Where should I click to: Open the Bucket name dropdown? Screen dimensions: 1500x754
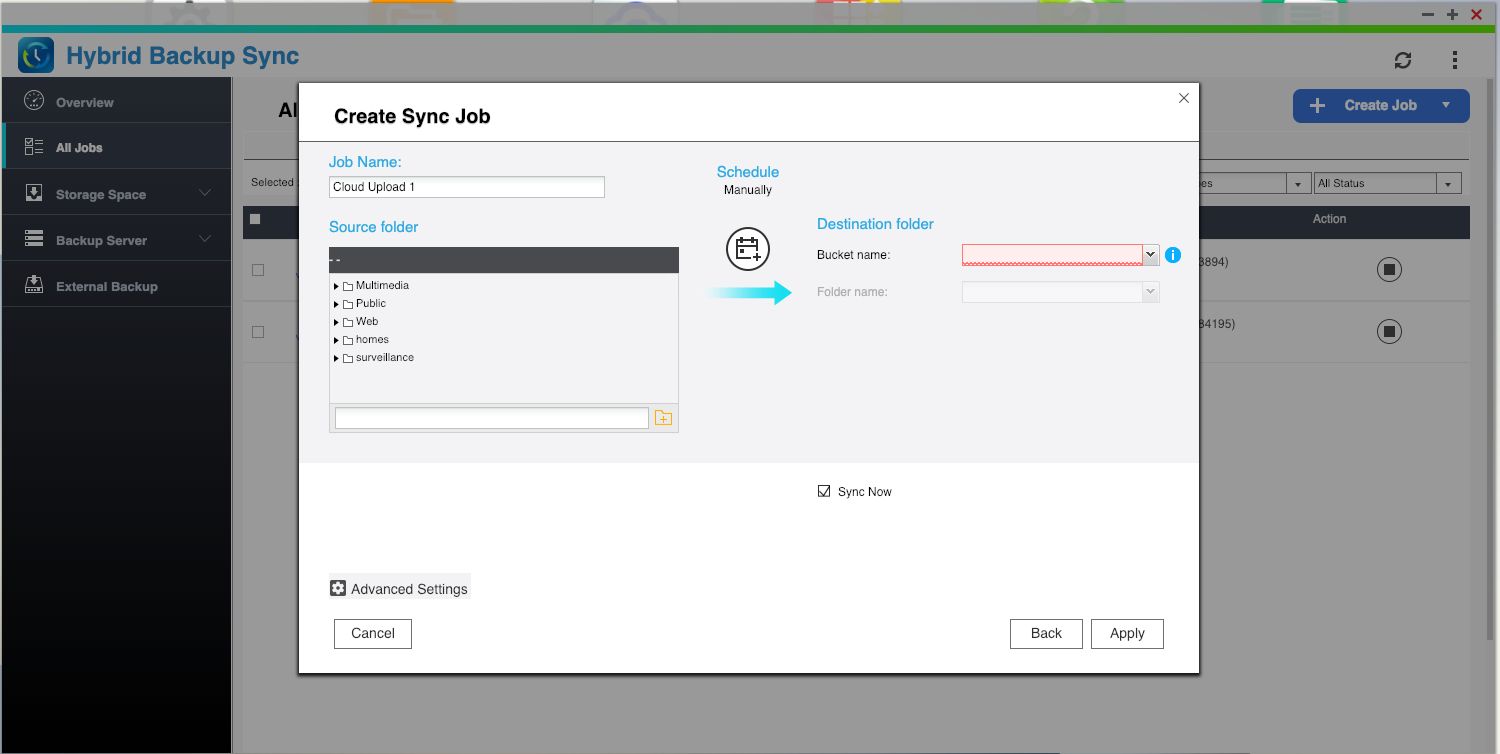click(1150, 255)
